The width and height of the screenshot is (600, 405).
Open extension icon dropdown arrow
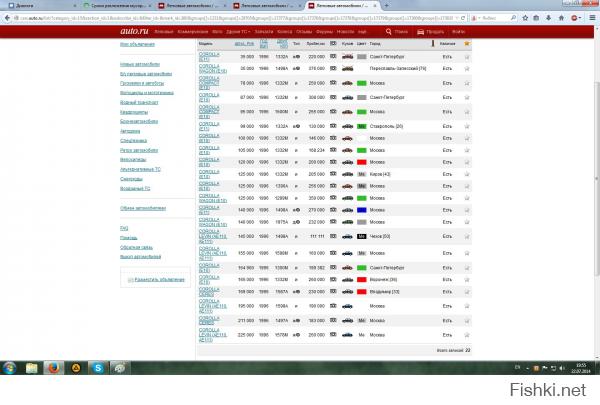pyautogui.click(x=580, y=18)
